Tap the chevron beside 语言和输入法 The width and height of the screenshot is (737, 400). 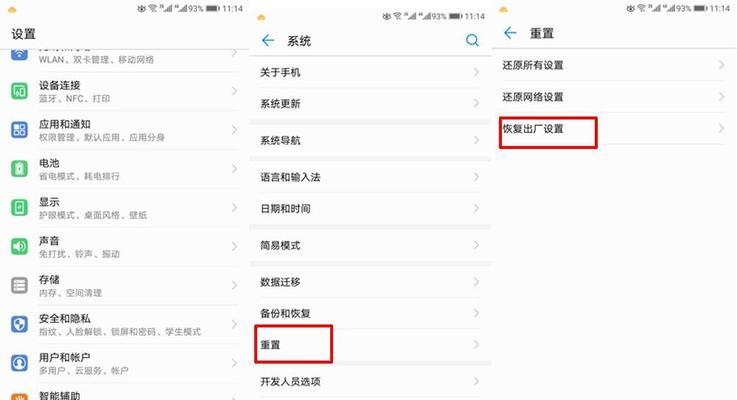coord(476,177)
